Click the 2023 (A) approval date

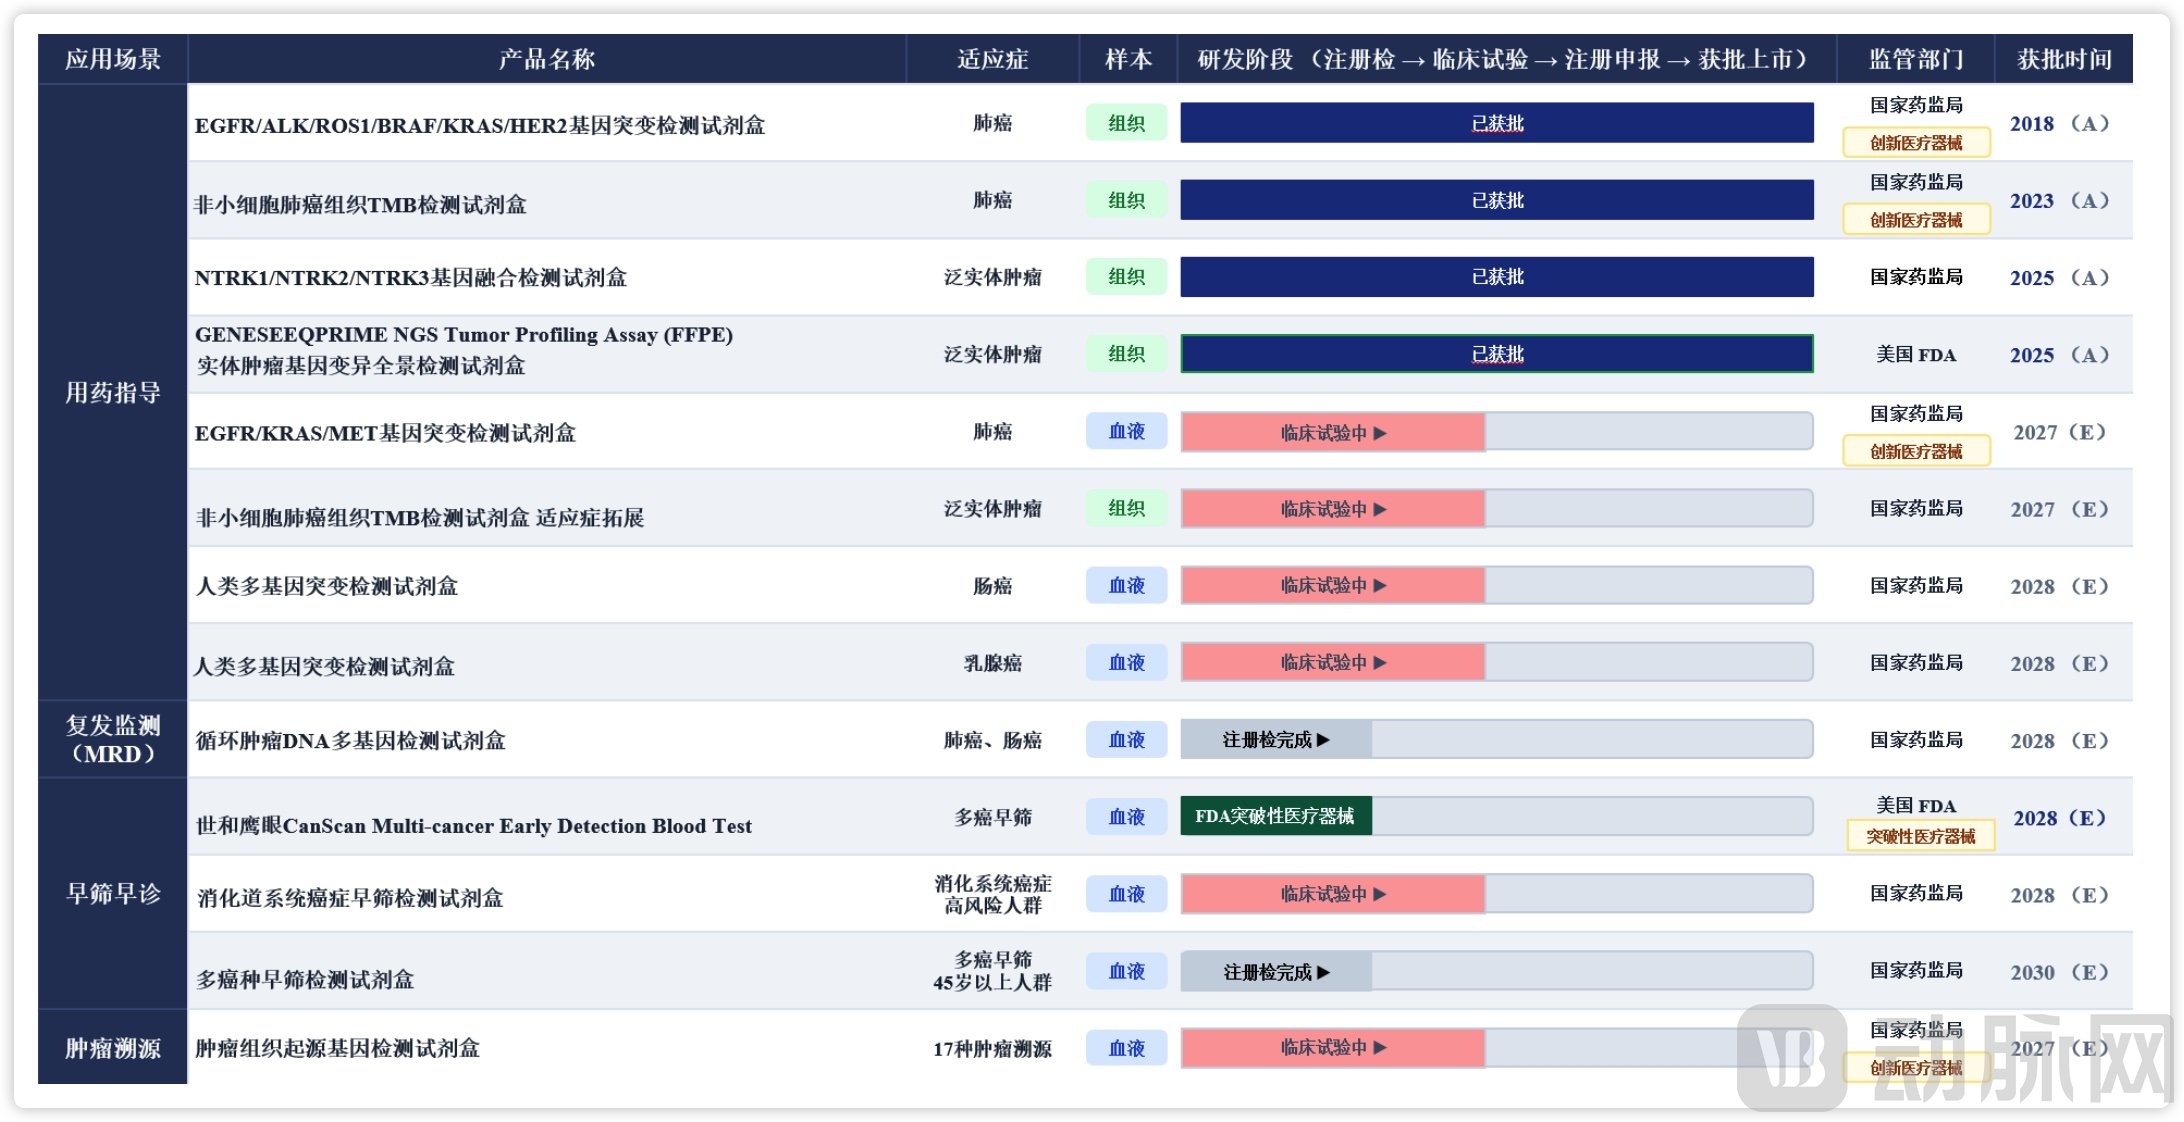(x=2060, y=201)
